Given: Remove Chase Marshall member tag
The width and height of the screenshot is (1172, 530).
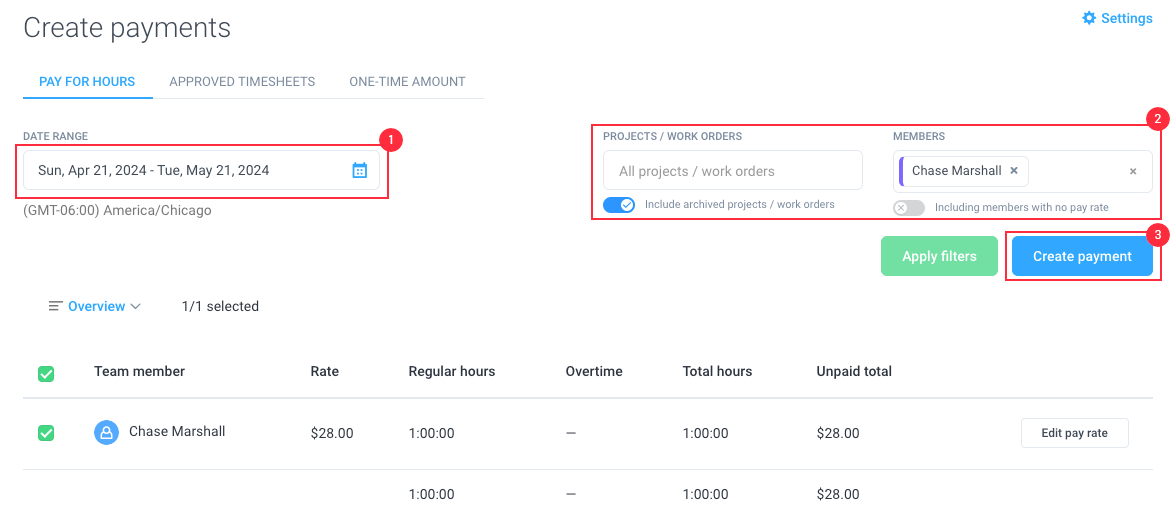Looking at the screenshot, I should (1014, 170).
